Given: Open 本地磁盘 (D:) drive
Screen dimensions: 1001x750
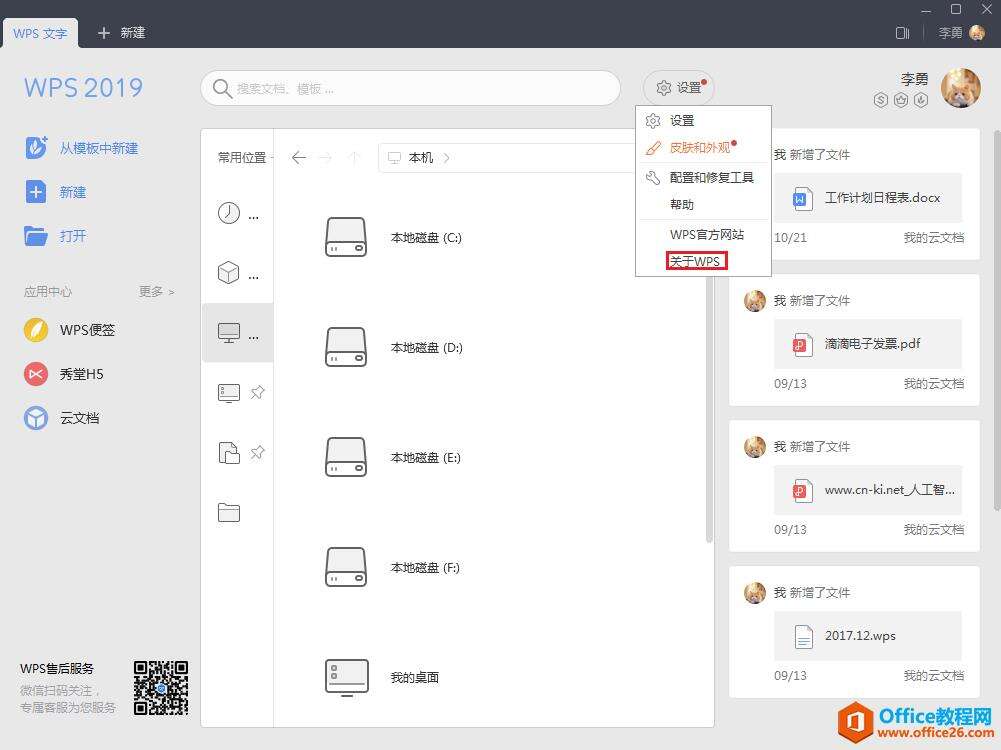Looking at the screenshot, I should click(393, 347).
